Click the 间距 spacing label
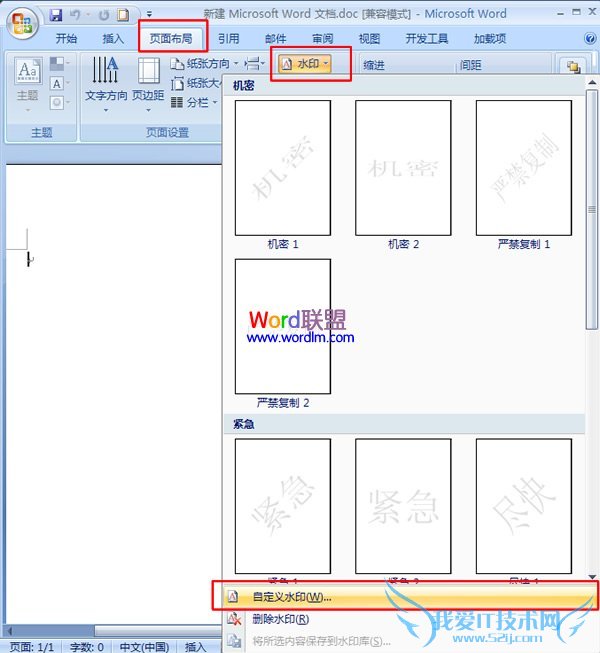Viewport: 600px width, 653px height. tap(471, 65)
